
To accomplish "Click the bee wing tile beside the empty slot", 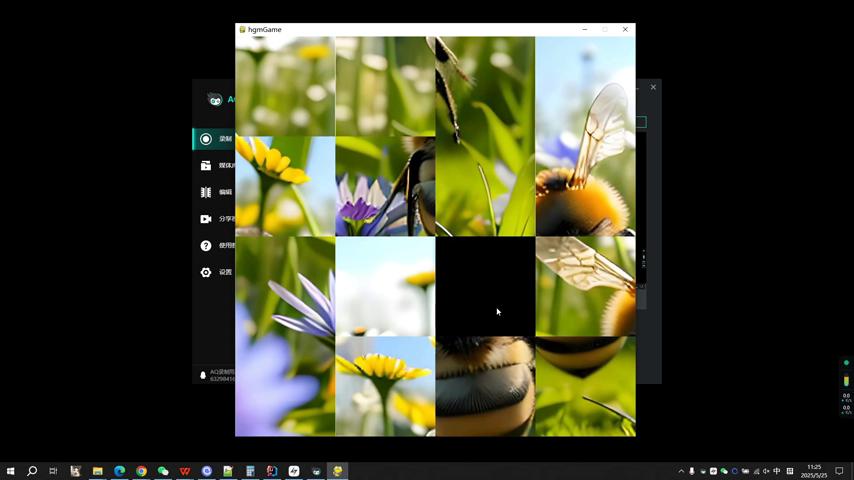I will point(585,286).
